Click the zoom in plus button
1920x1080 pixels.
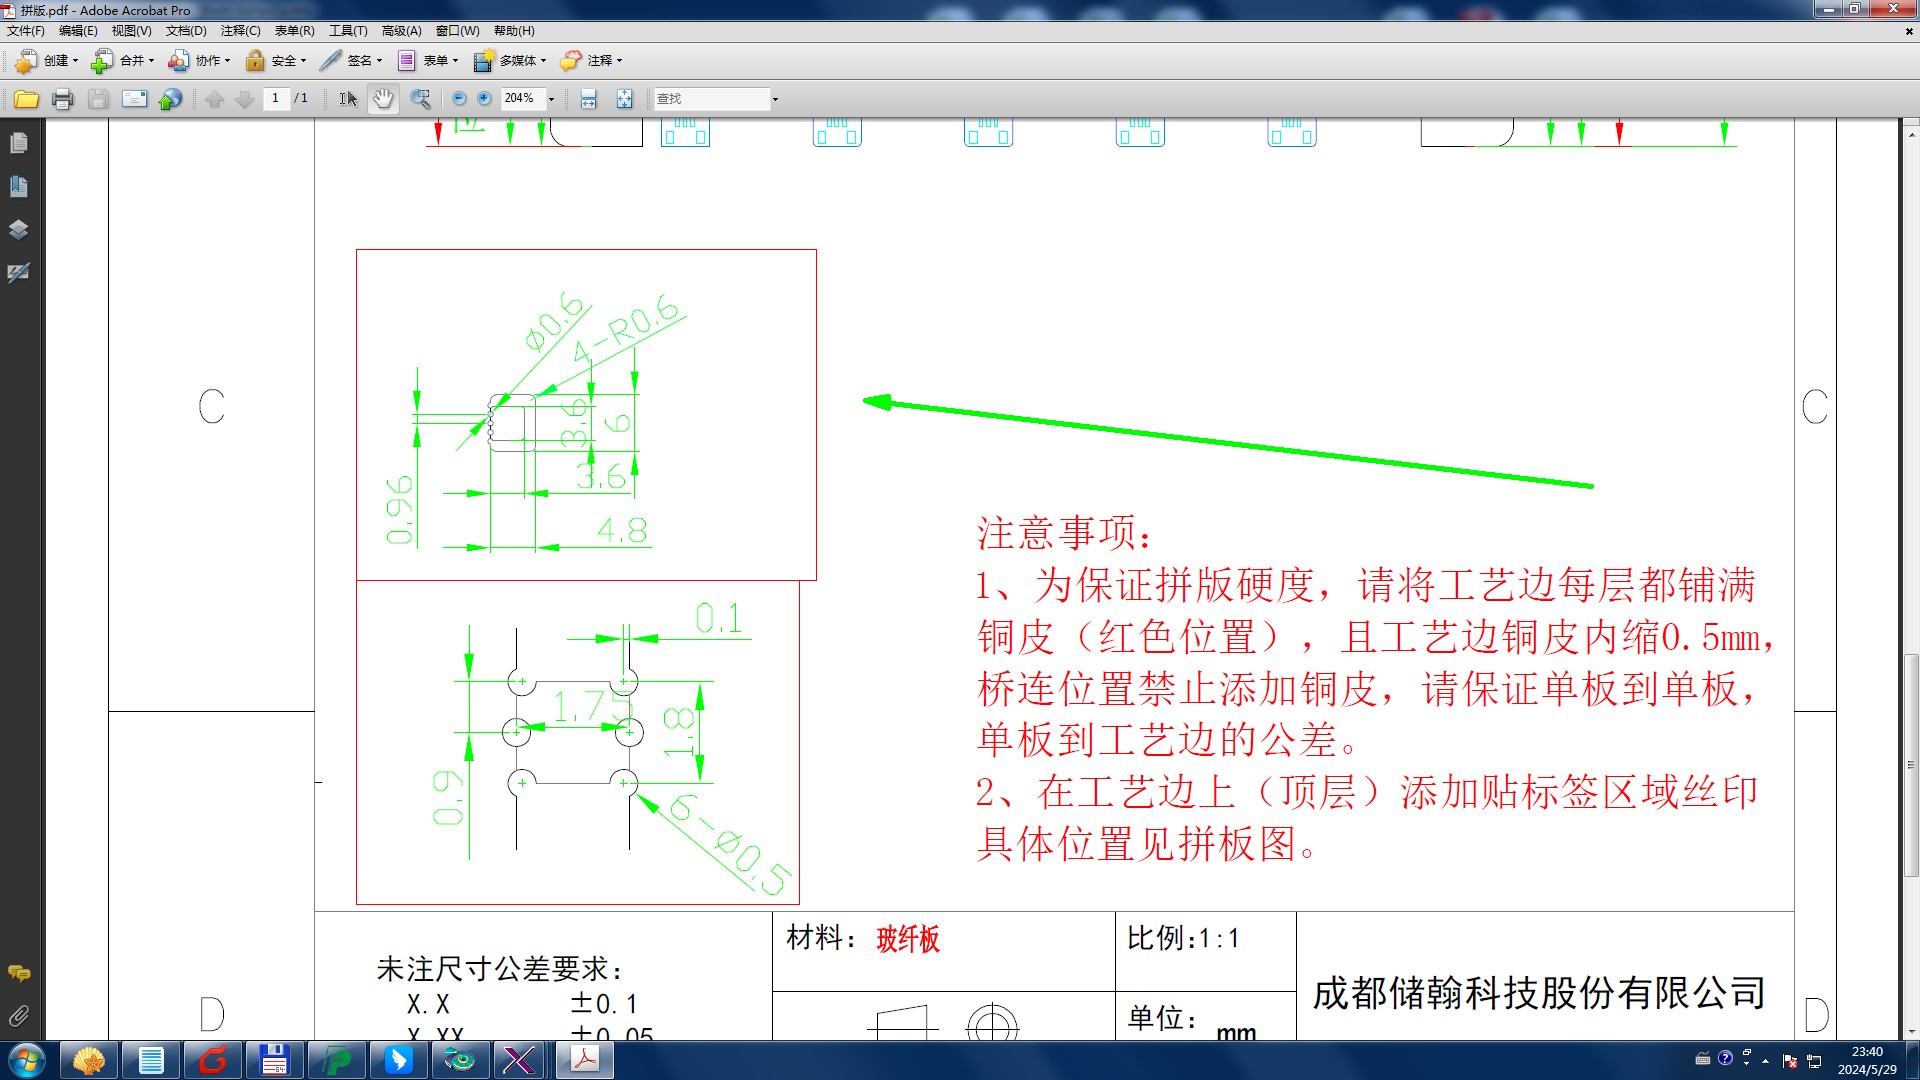point(485,99)
